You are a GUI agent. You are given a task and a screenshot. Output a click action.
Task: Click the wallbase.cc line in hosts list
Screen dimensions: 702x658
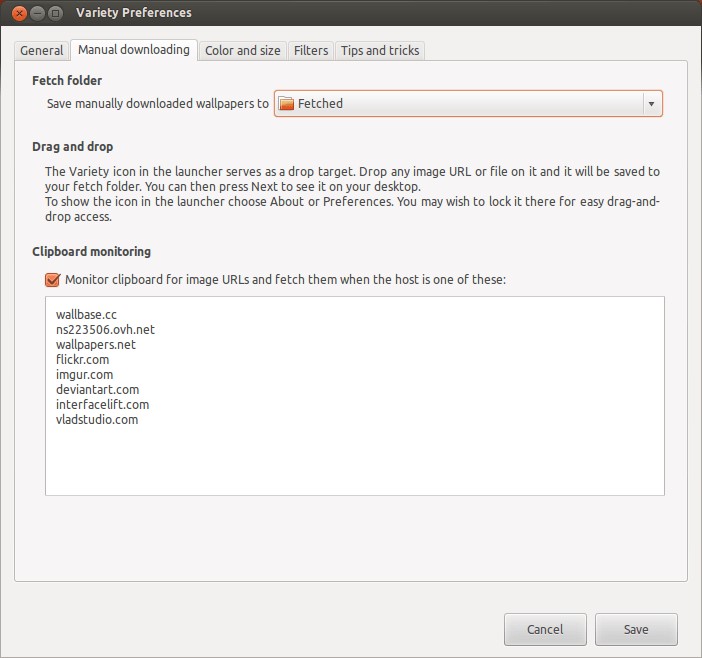87,315
